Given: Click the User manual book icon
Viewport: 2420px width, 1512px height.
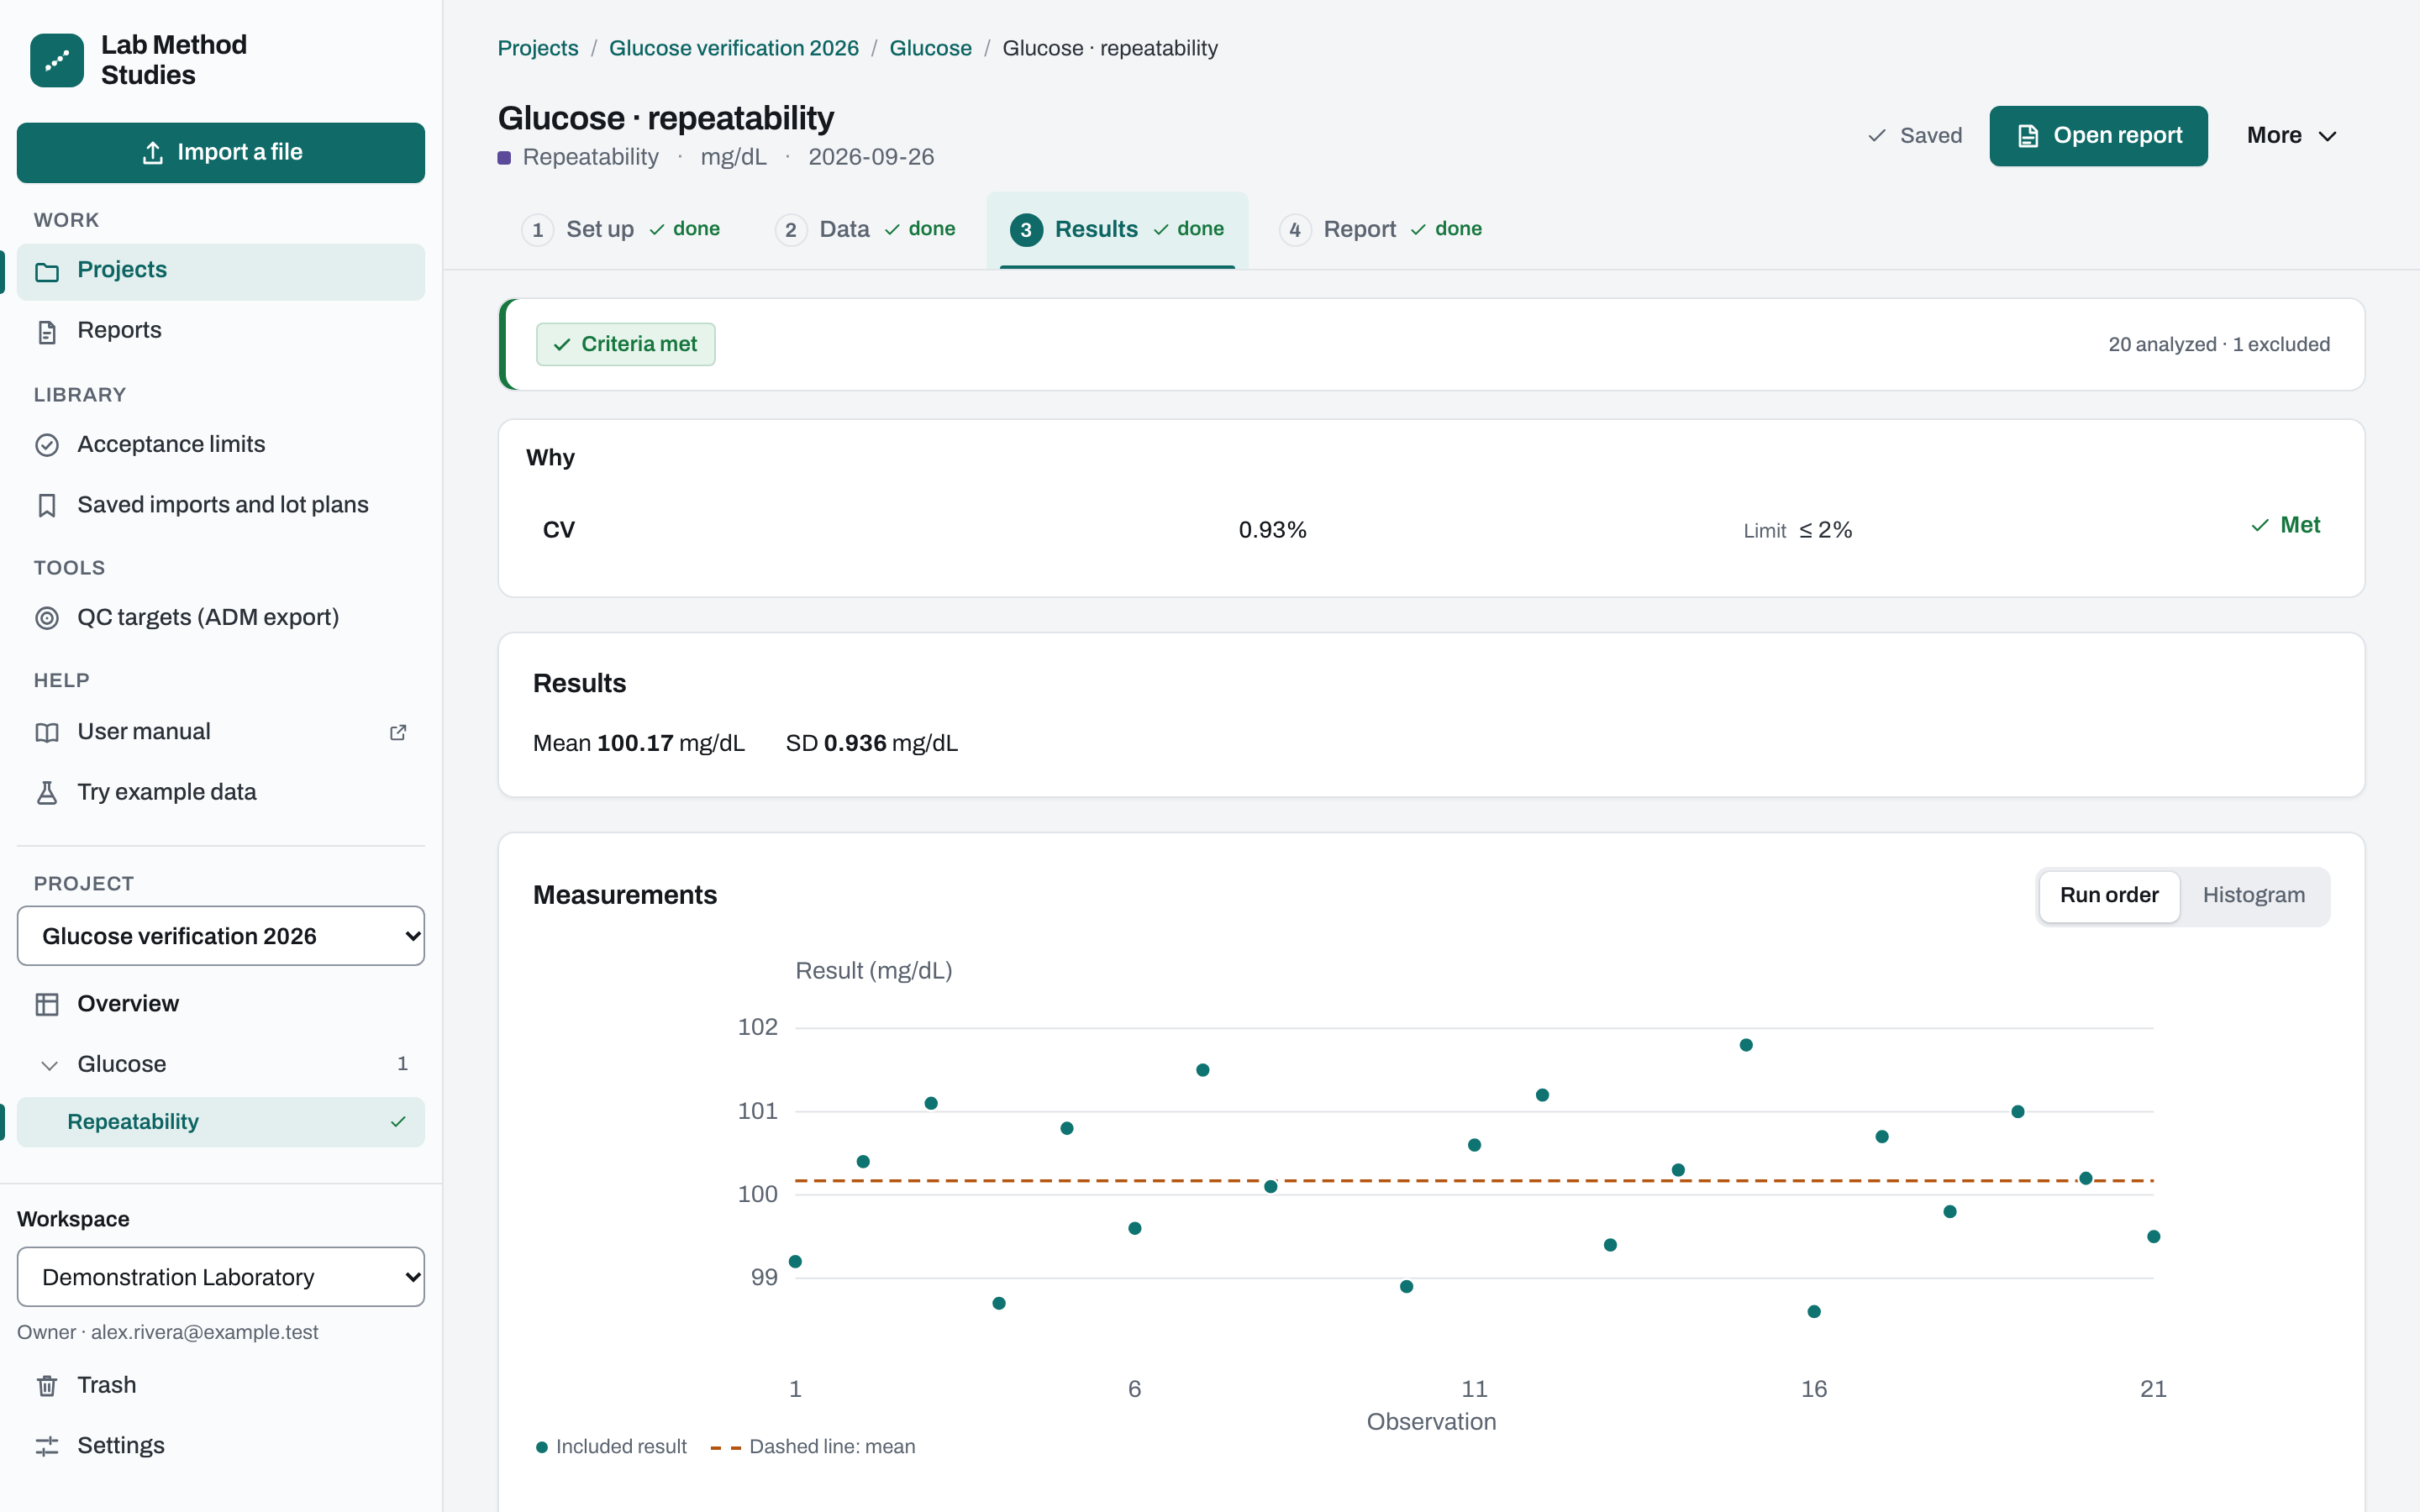Looking at the screenshot, I should click(47, 732).
